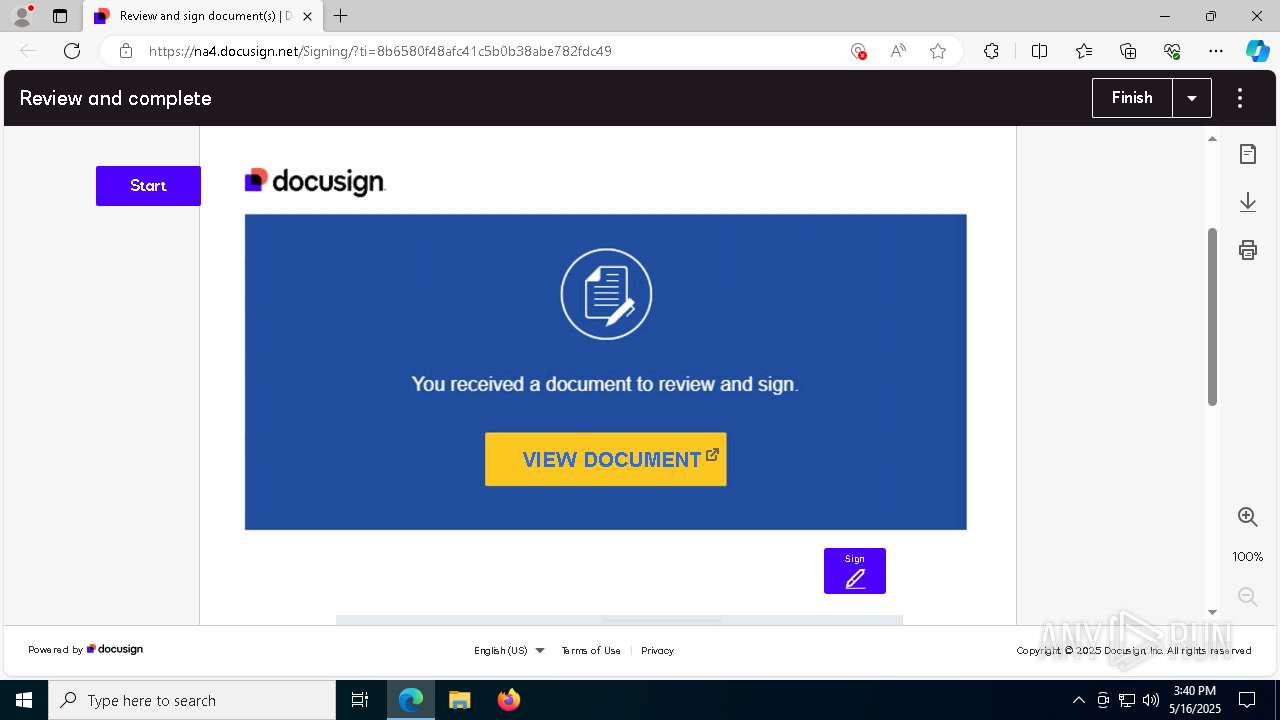
Task: Click the Start button
Action: point(148,186)
